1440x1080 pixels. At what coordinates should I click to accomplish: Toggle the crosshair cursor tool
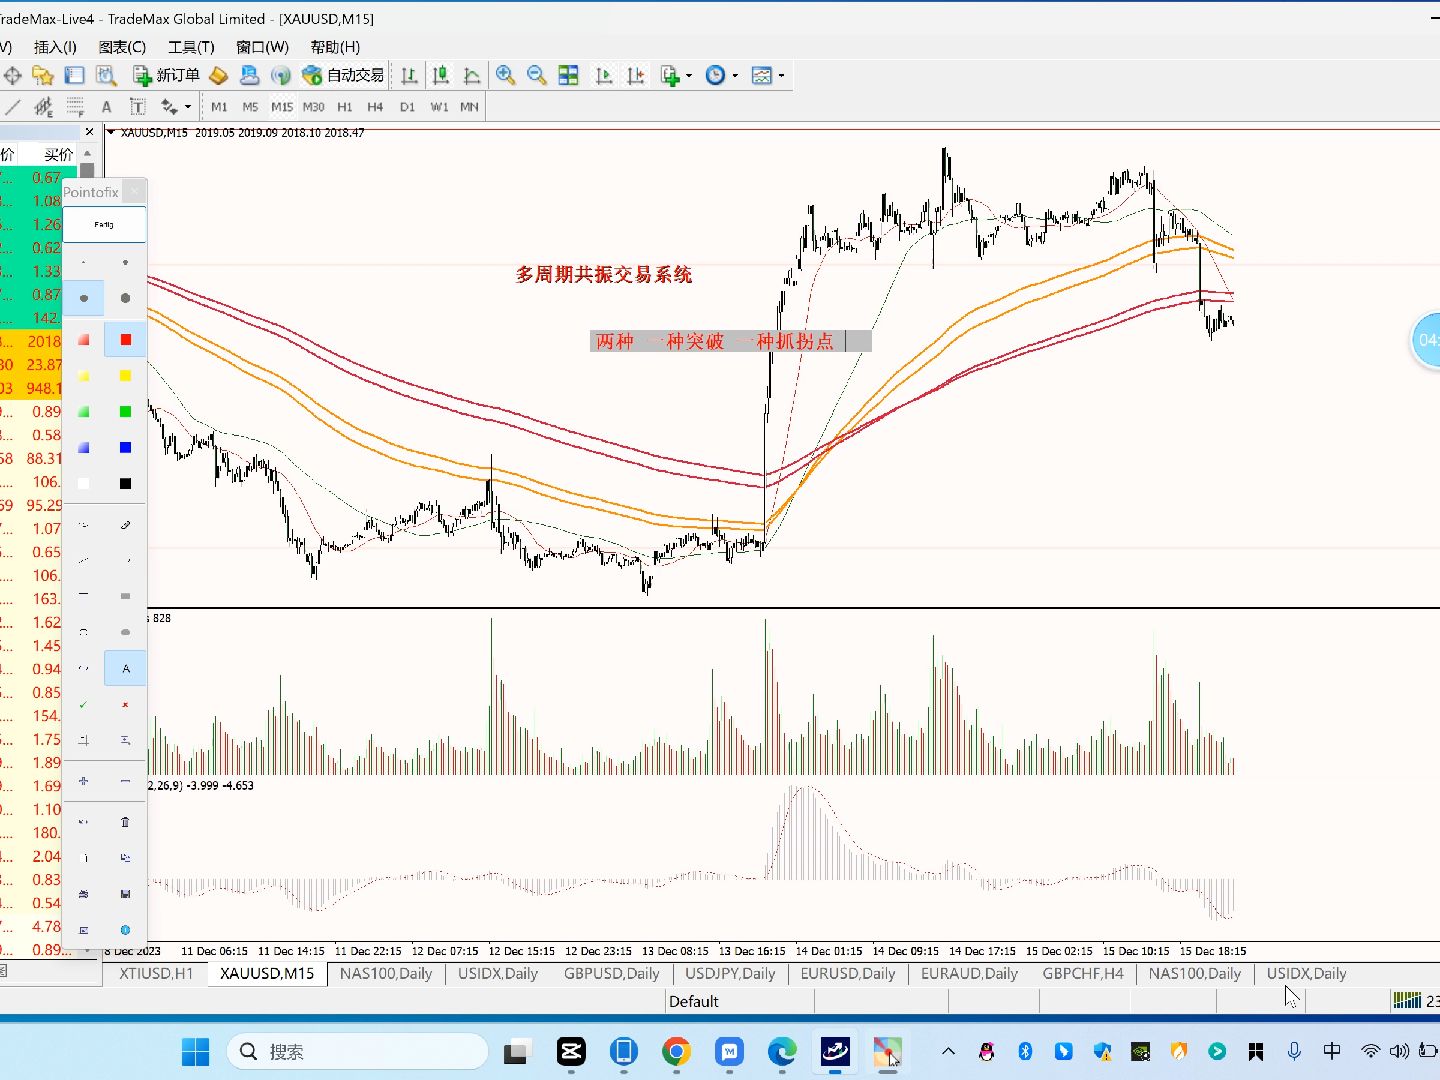click(13, 75)
